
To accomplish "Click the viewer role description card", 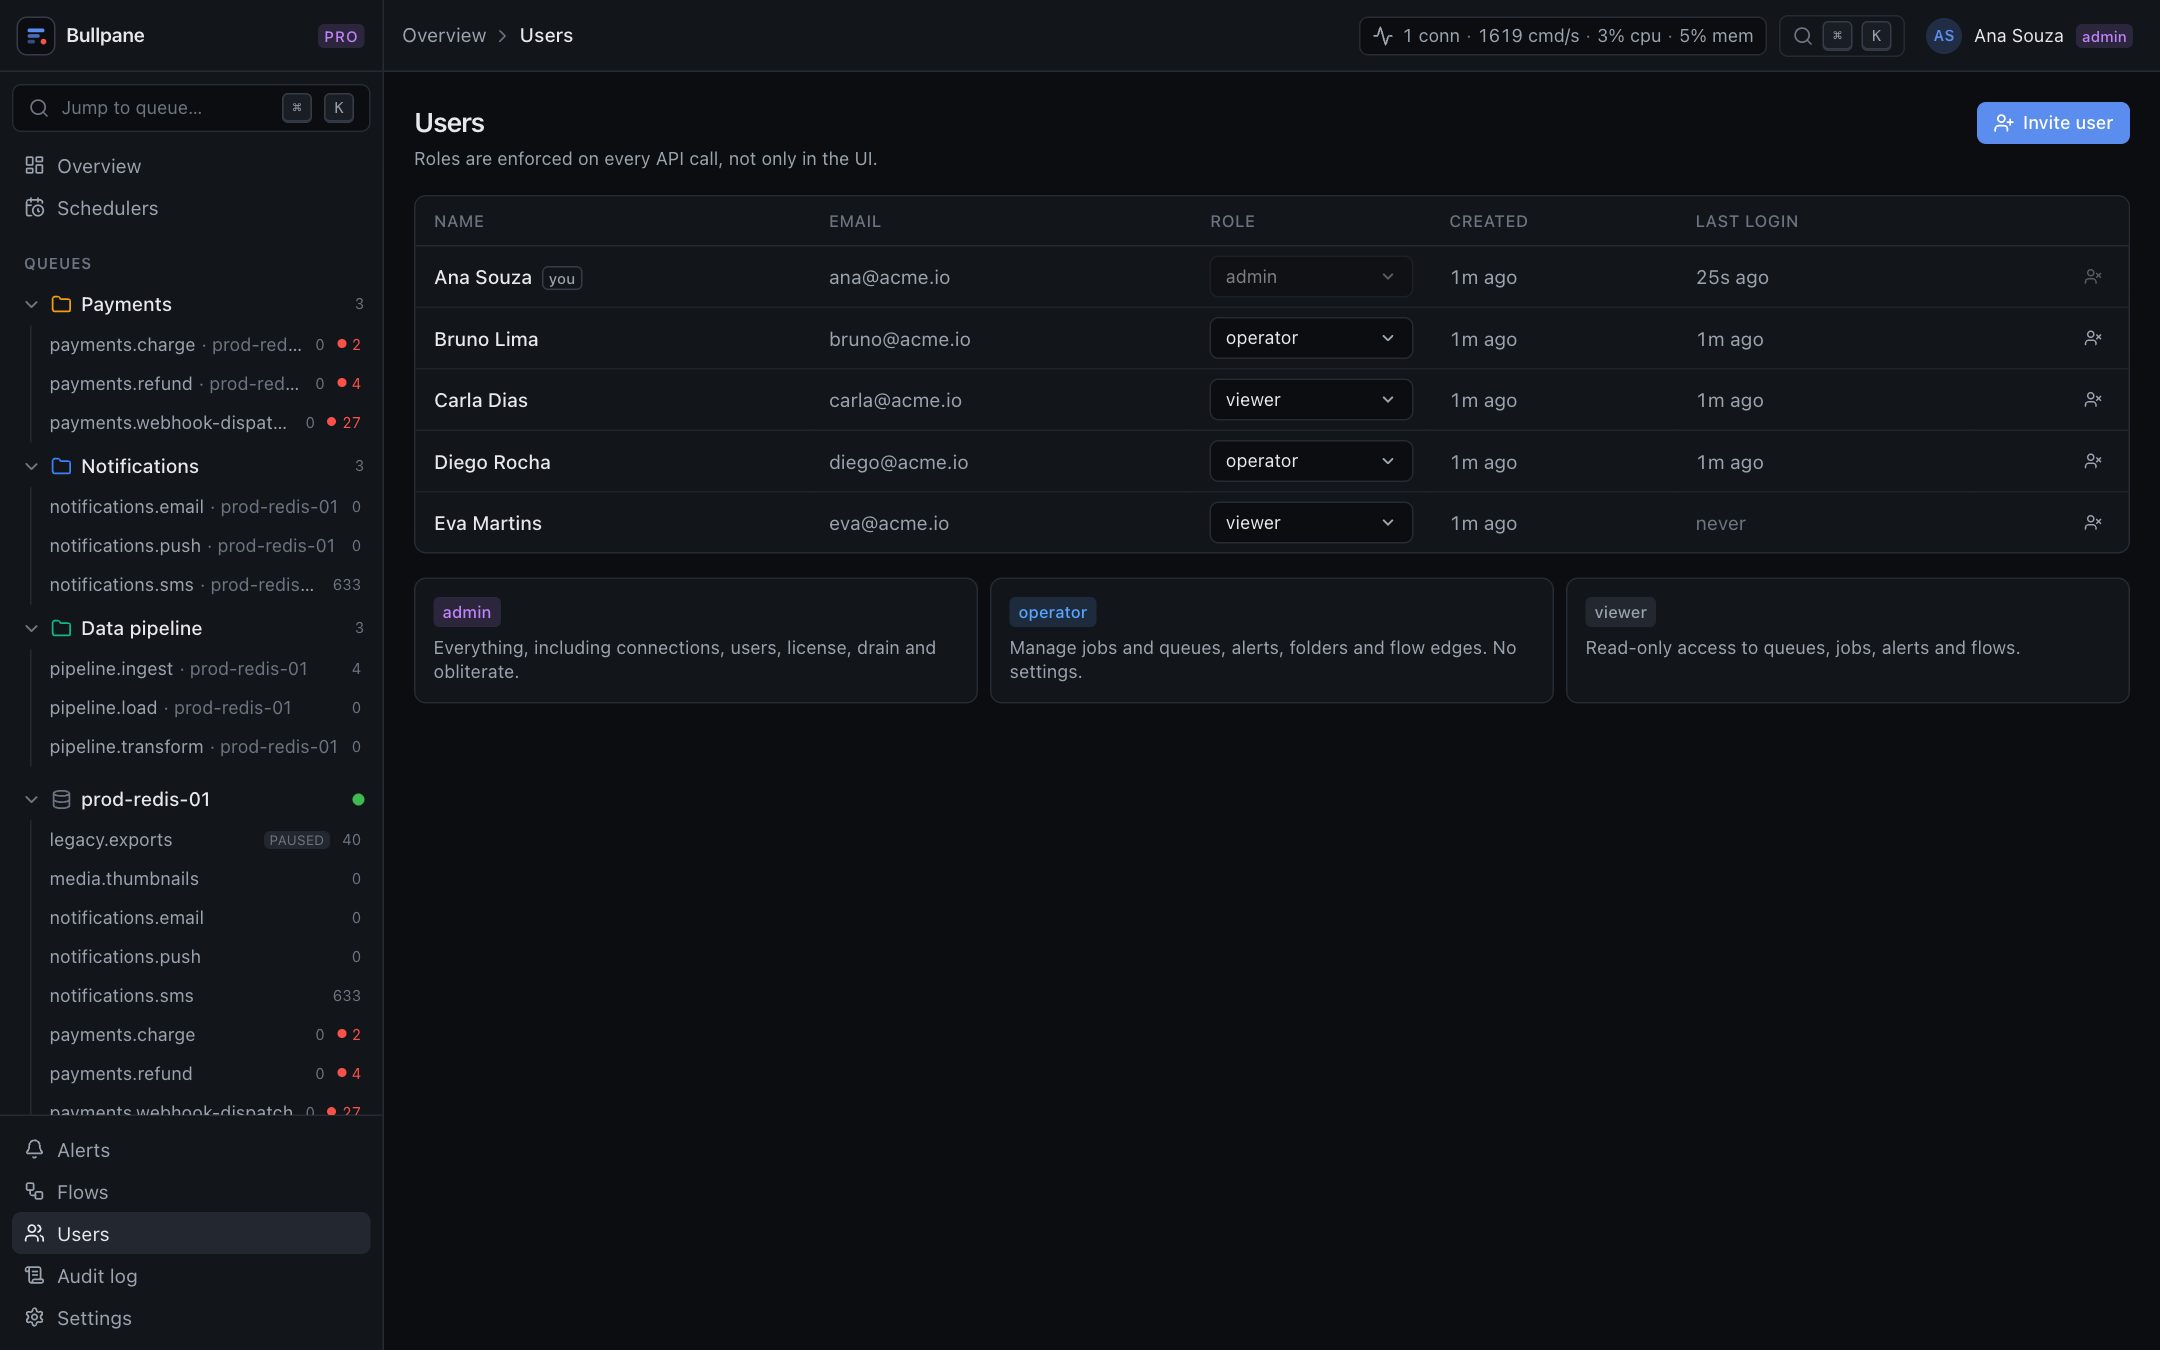I will click(1847, 640).
